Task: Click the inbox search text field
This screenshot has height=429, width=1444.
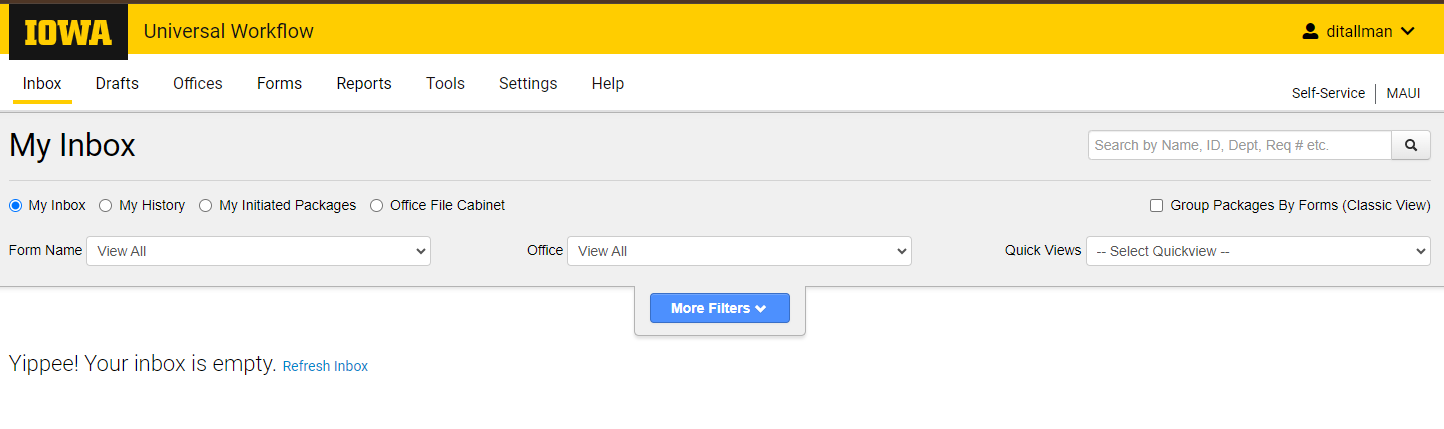Action: tap(1239, 145)
